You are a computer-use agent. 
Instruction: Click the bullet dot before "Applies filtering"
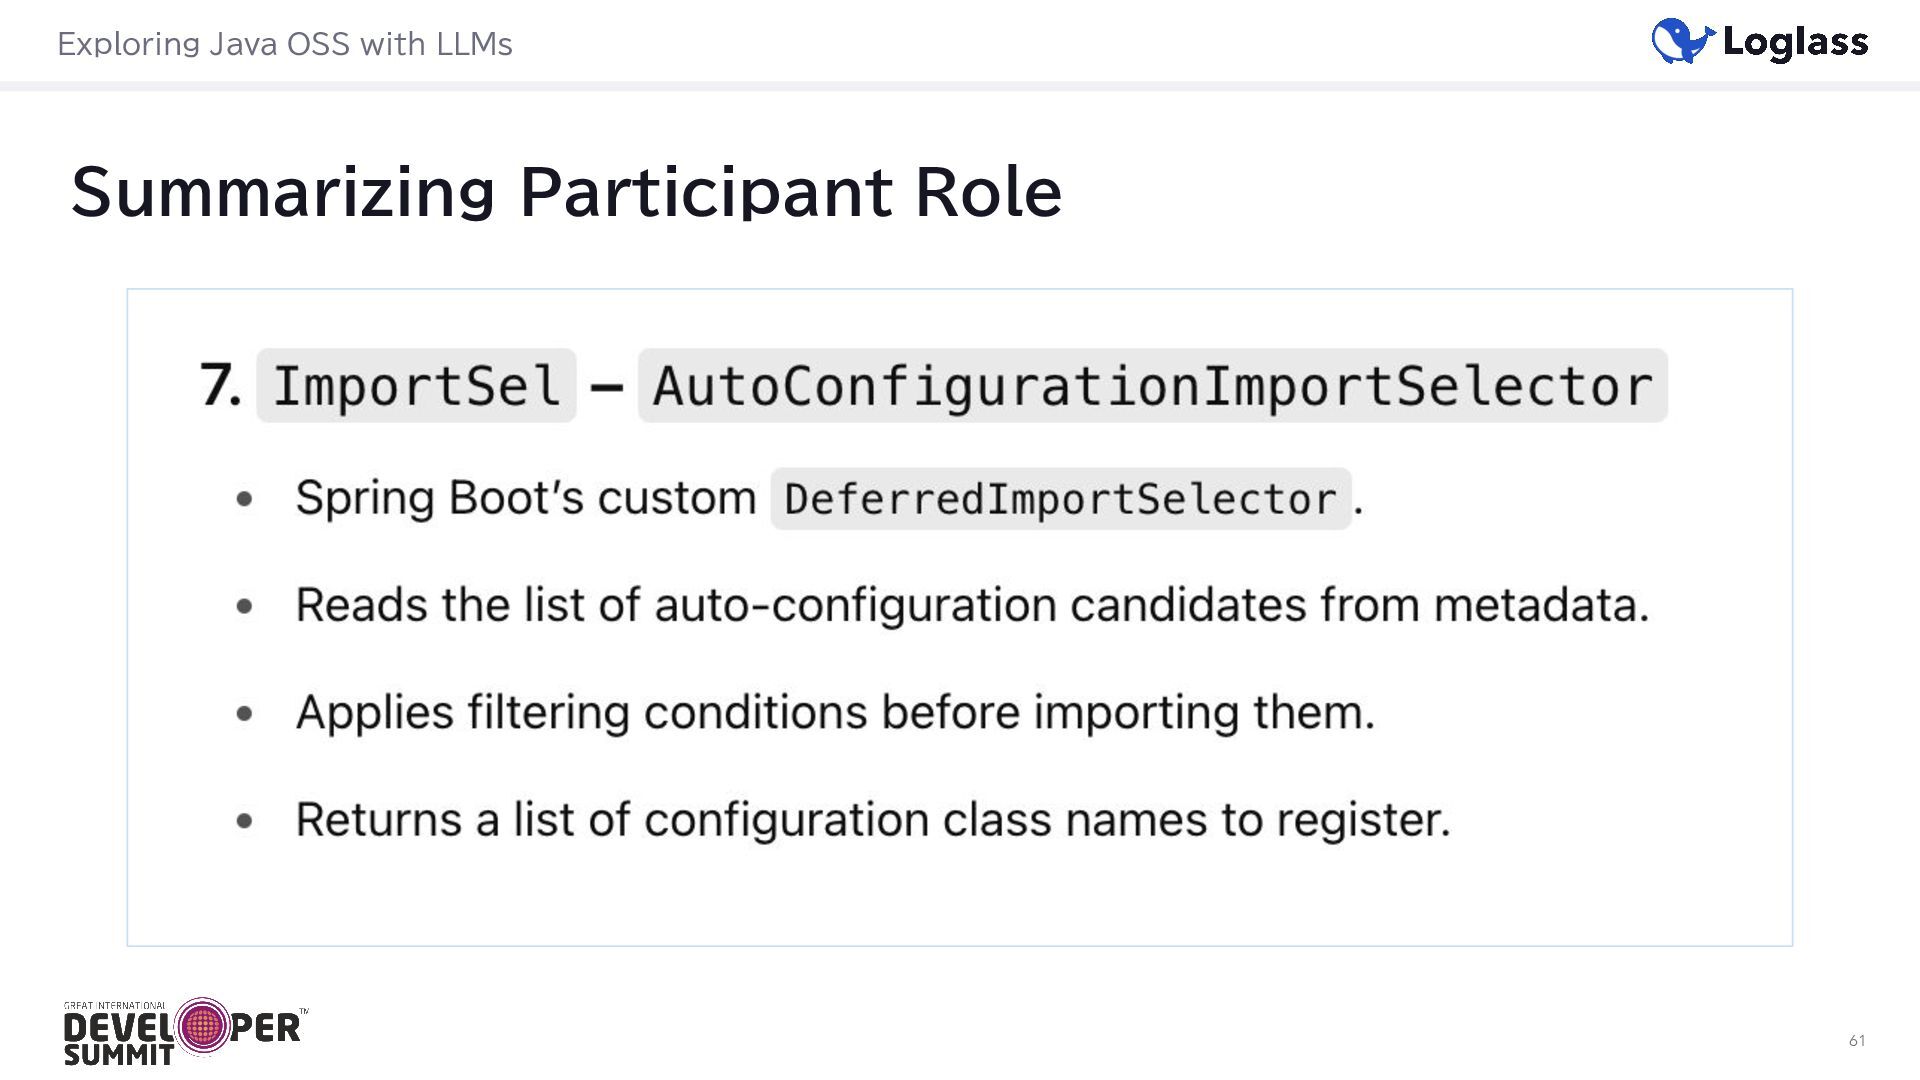coord(245,713)
